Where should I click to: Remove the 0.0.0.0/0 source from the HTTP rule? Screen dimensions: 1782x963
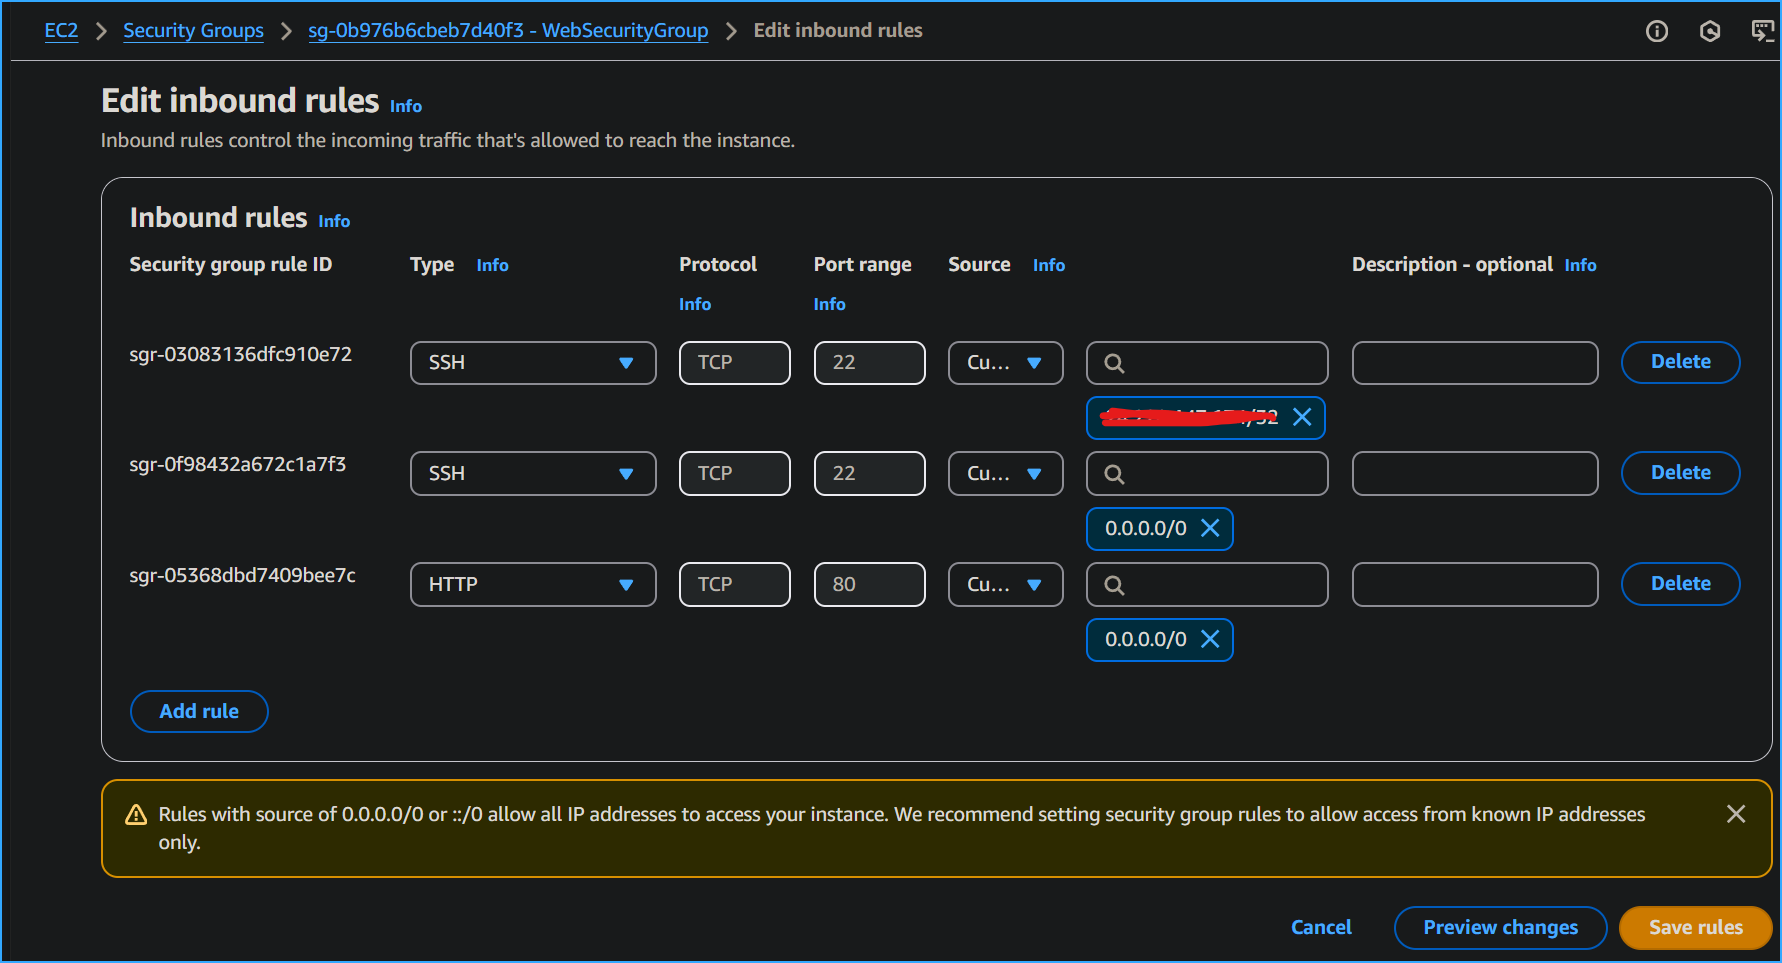click(1211, 639)
